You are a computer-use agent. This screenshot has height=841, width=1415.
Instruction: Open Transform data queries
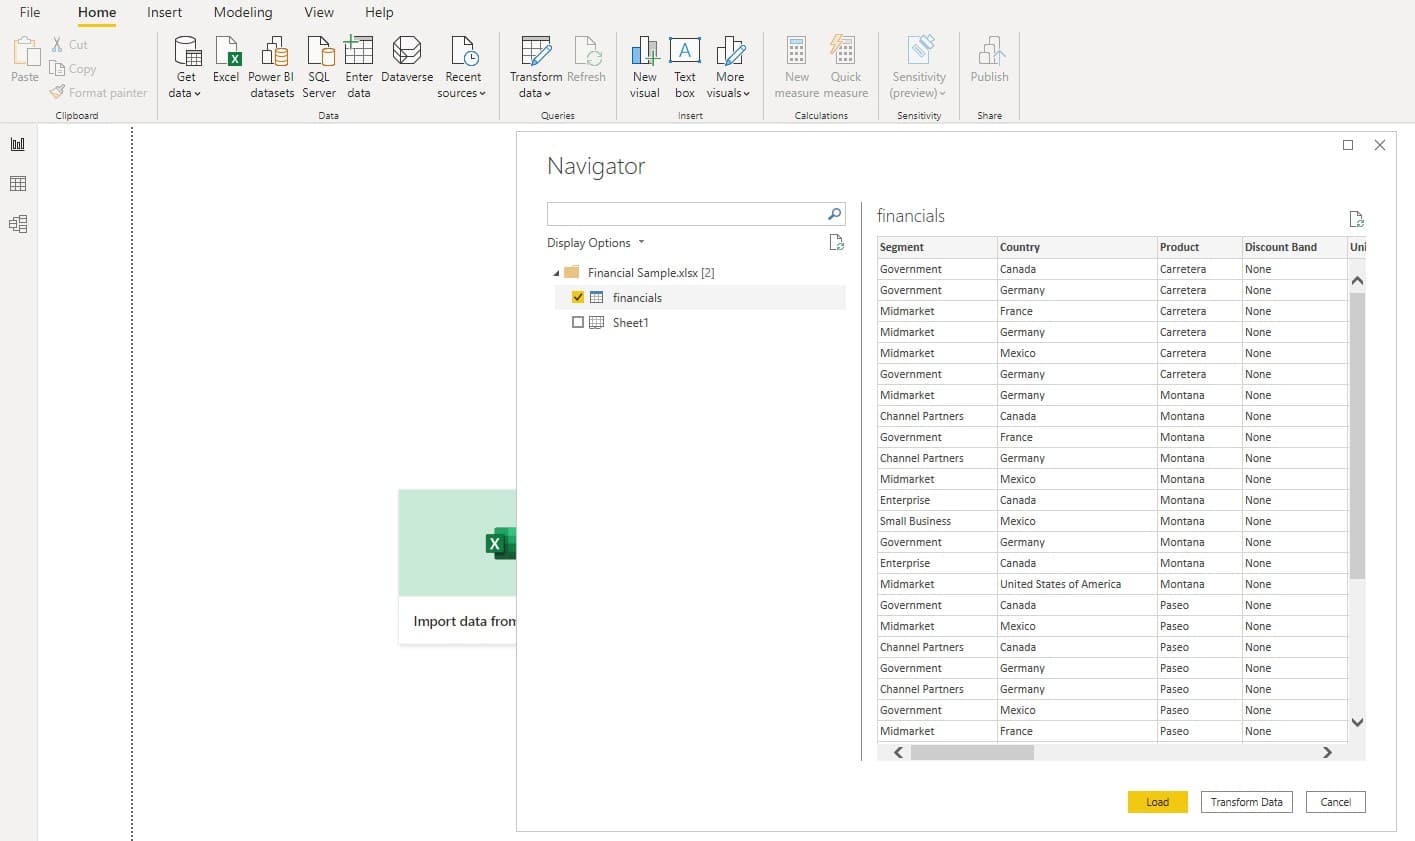[536, 67]
